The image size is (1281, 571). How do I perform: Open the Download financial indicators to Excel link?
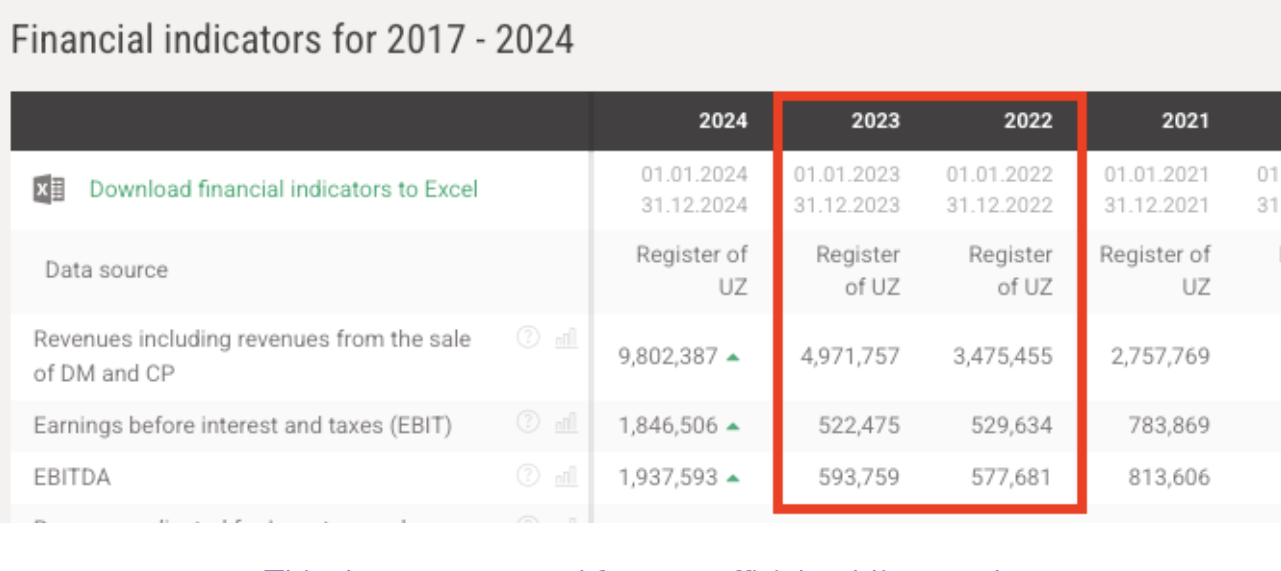click(x=283, y=189)
